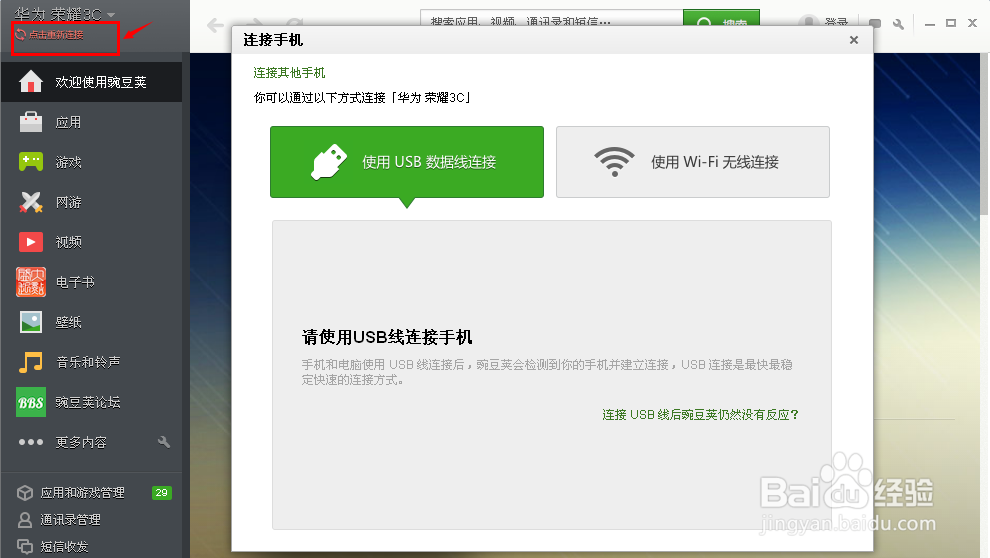
Task: Click the back arrow navigation icon
Action: [x=215, y=25]
